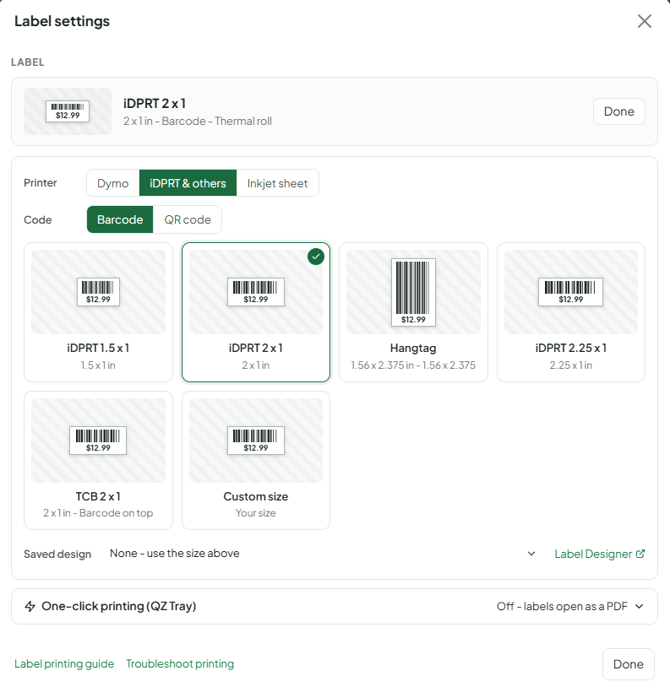Viewport: 670px width, 687px height.
Task: Click the 'Your size' subtitle text
Action: 256,513
